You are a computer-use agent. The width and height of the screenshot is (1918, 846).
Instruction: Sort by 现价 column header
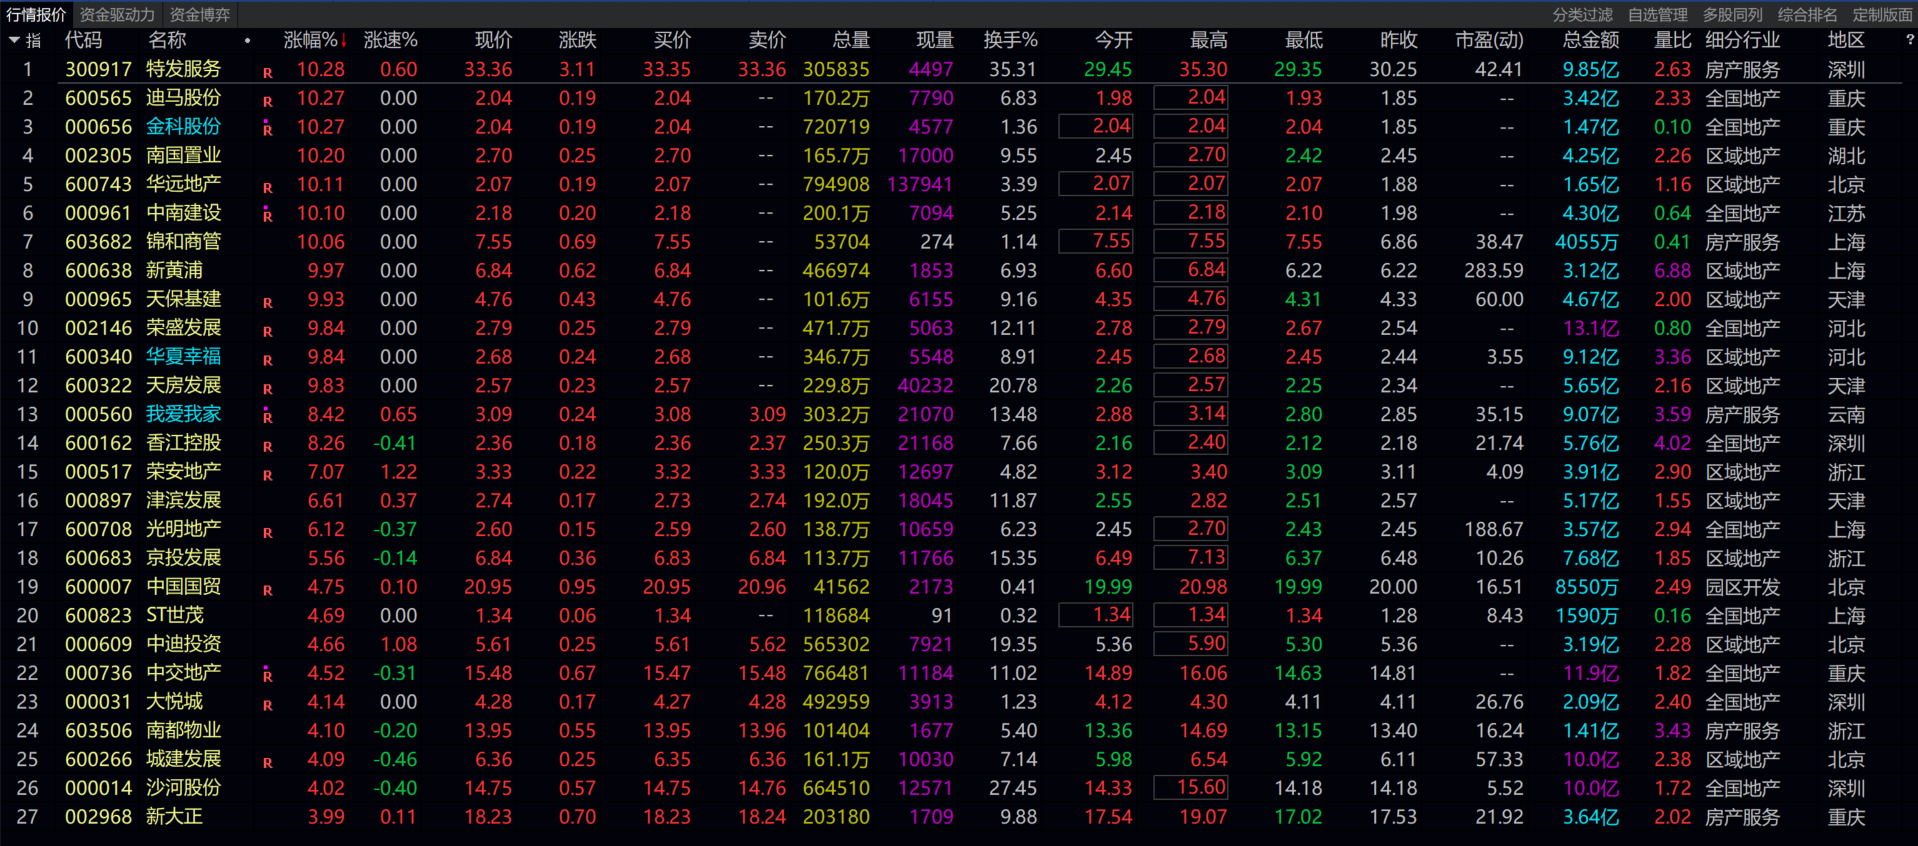coord(493,40)
